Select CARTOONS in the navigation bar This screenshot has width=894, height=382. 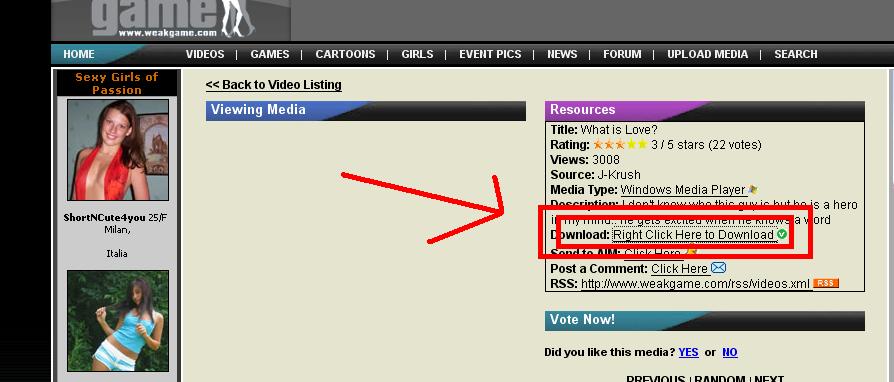point(345,54)
